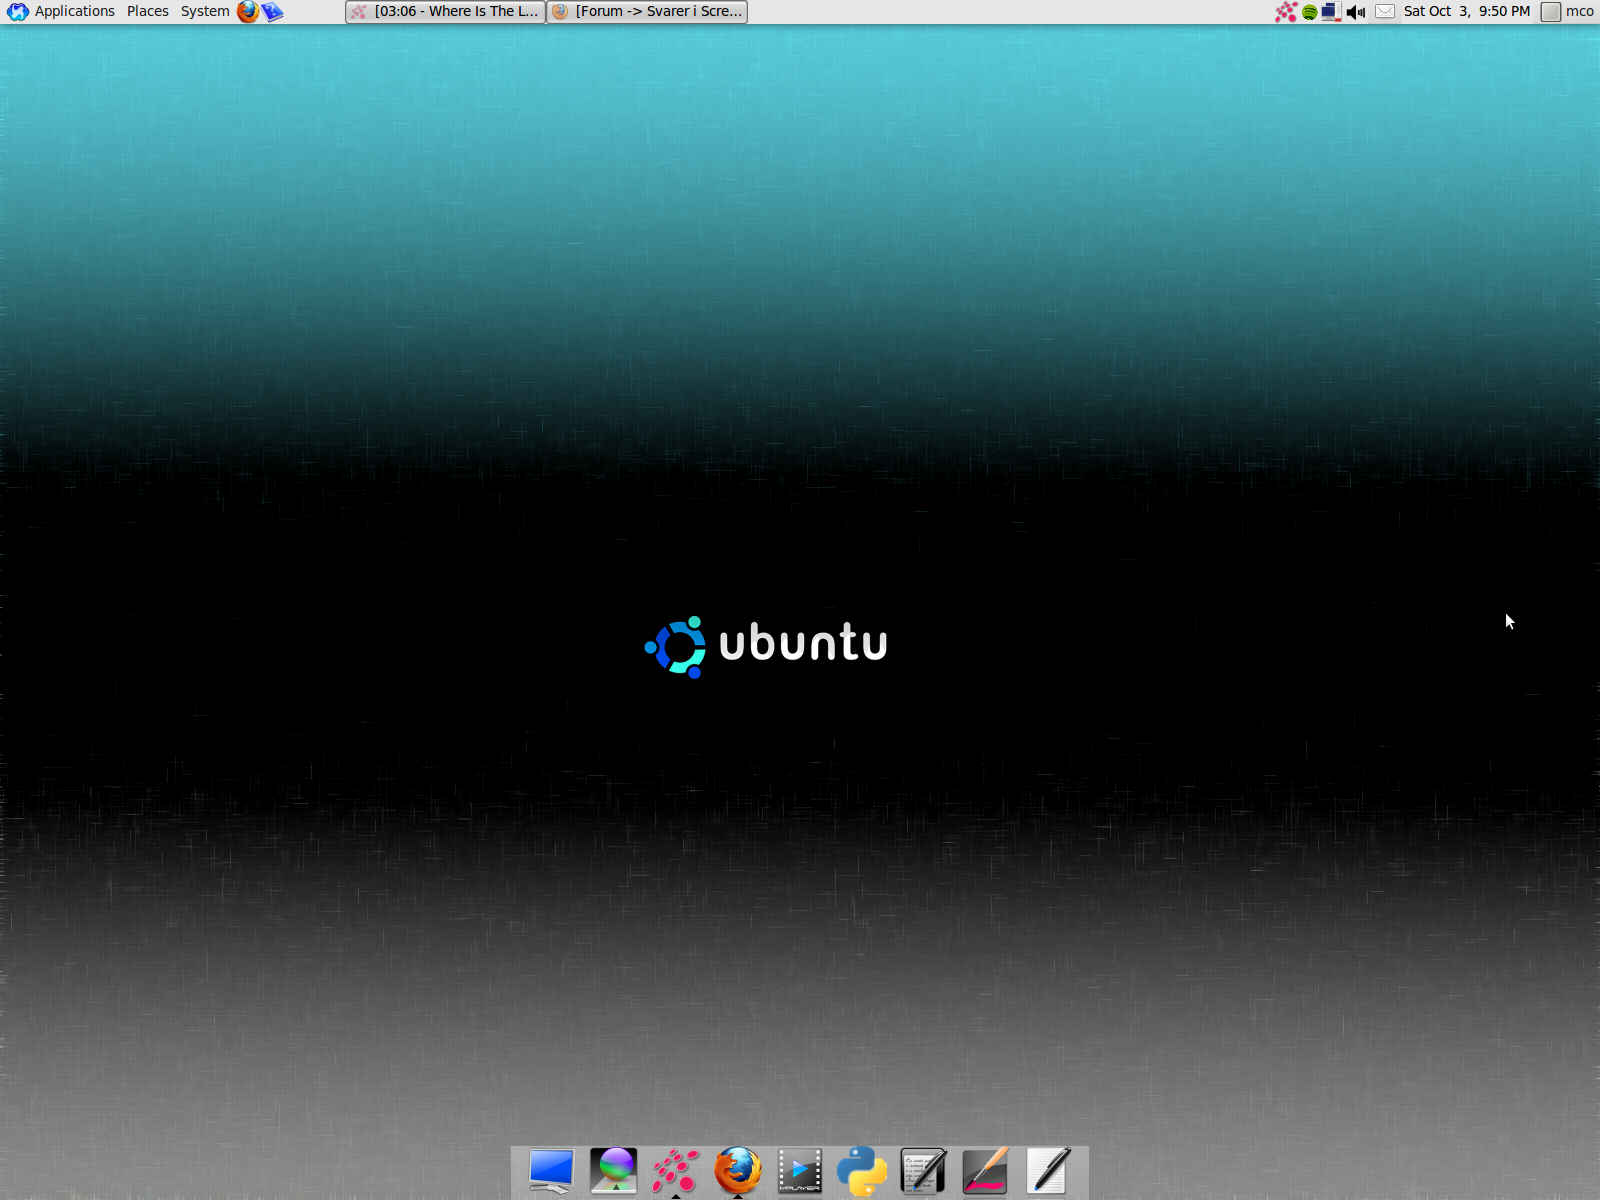Image resolution: width=1600 pixels, height=1200 pixels.
Task: Open the pink dots music player in dock
Action: (x=676, y=1171)
